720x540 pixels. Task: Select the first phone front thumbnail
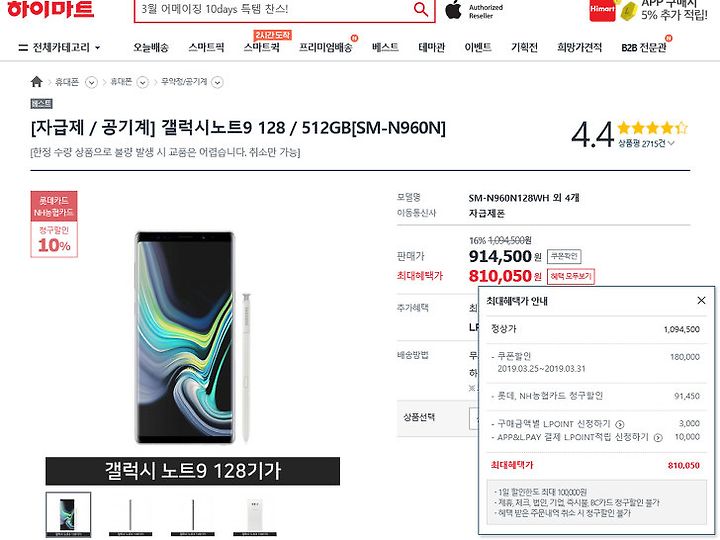pyautogui.click(x=68, y=514)
